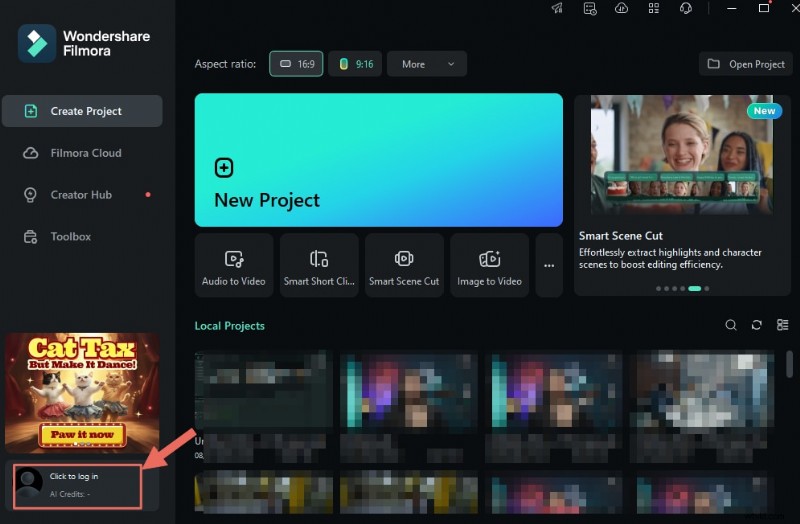Viewport: 800px width, 524px height.
Task: Go to Creator Hub
Action: 82,194
